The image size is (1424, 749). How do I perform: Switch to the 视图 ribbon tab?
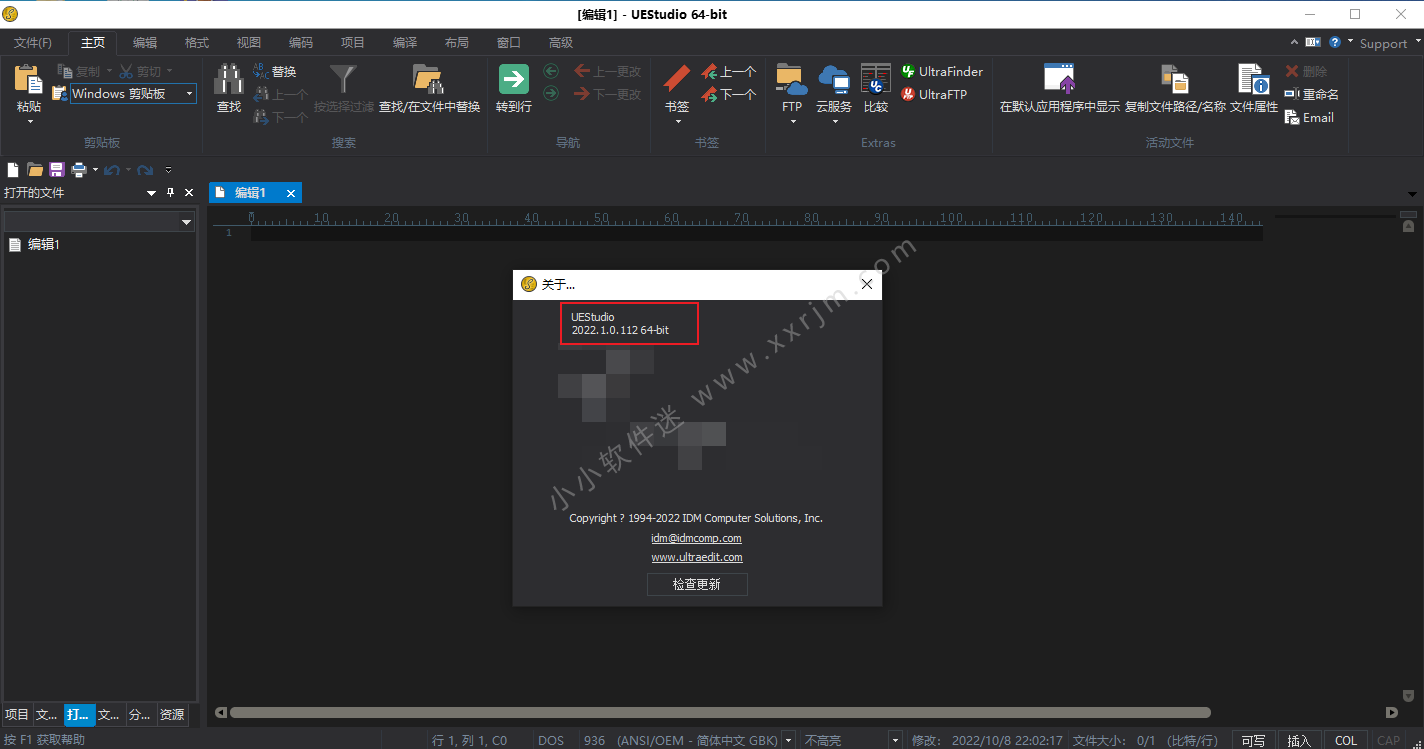tap(249, 43)
